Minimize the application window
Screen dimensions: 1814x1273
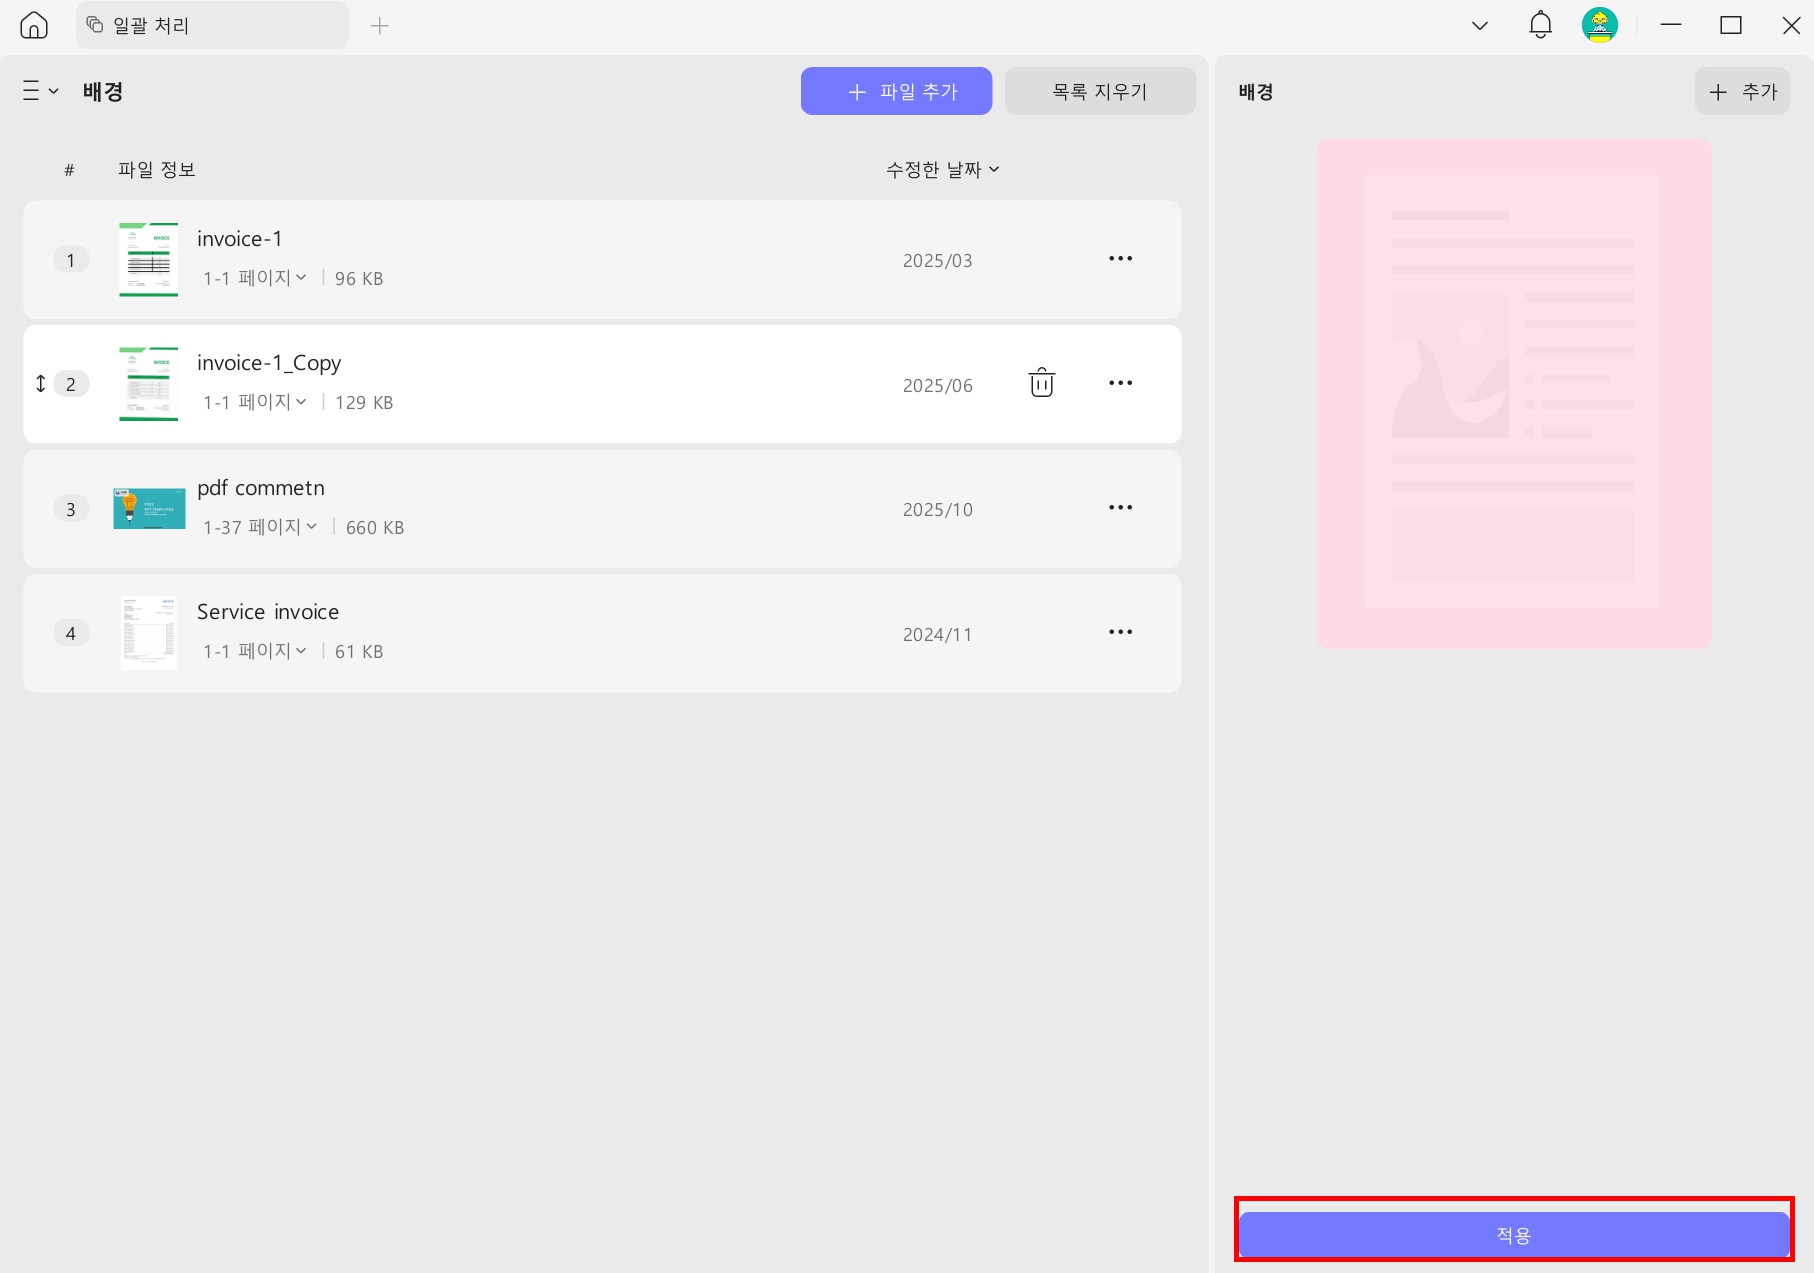pyautogui.click(x=1671, y=25)
